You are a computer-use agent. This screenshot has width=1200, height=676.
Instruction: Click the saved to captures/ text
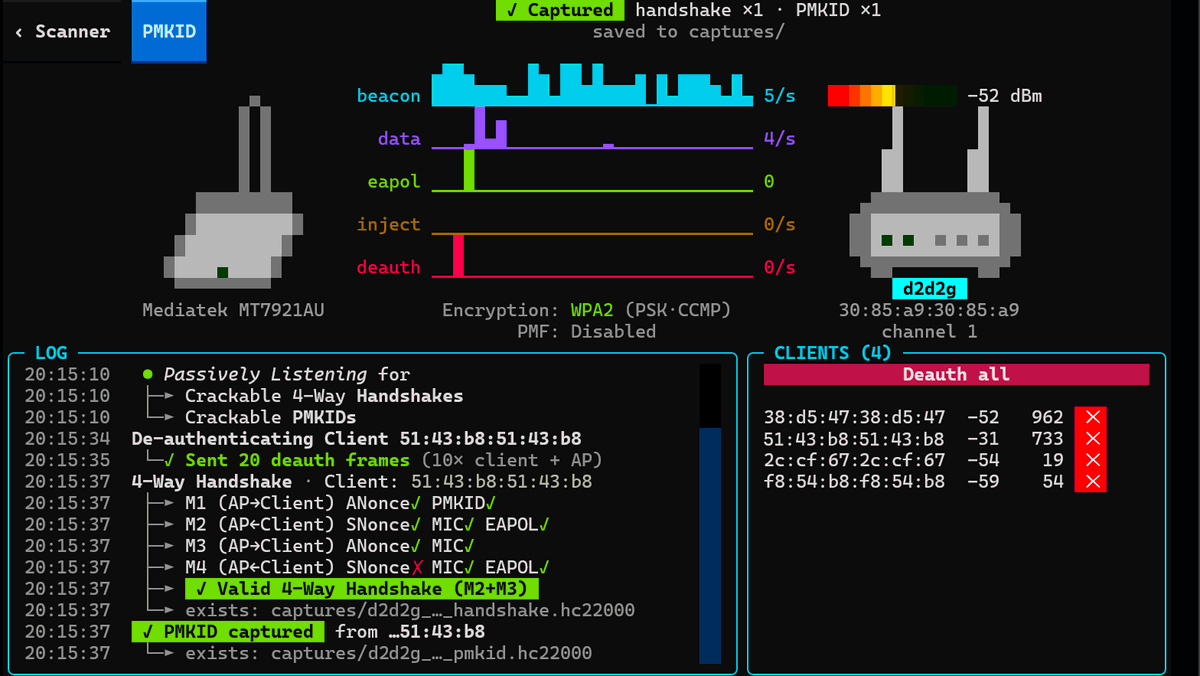(688, 32)
